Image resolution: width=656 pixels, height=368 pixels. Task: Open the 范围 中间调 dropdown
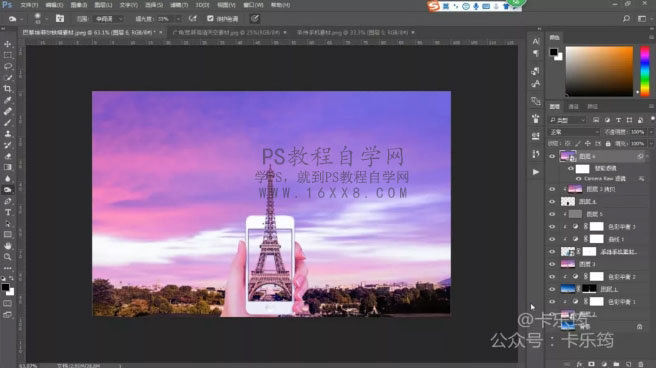click(x=108, y=19)
